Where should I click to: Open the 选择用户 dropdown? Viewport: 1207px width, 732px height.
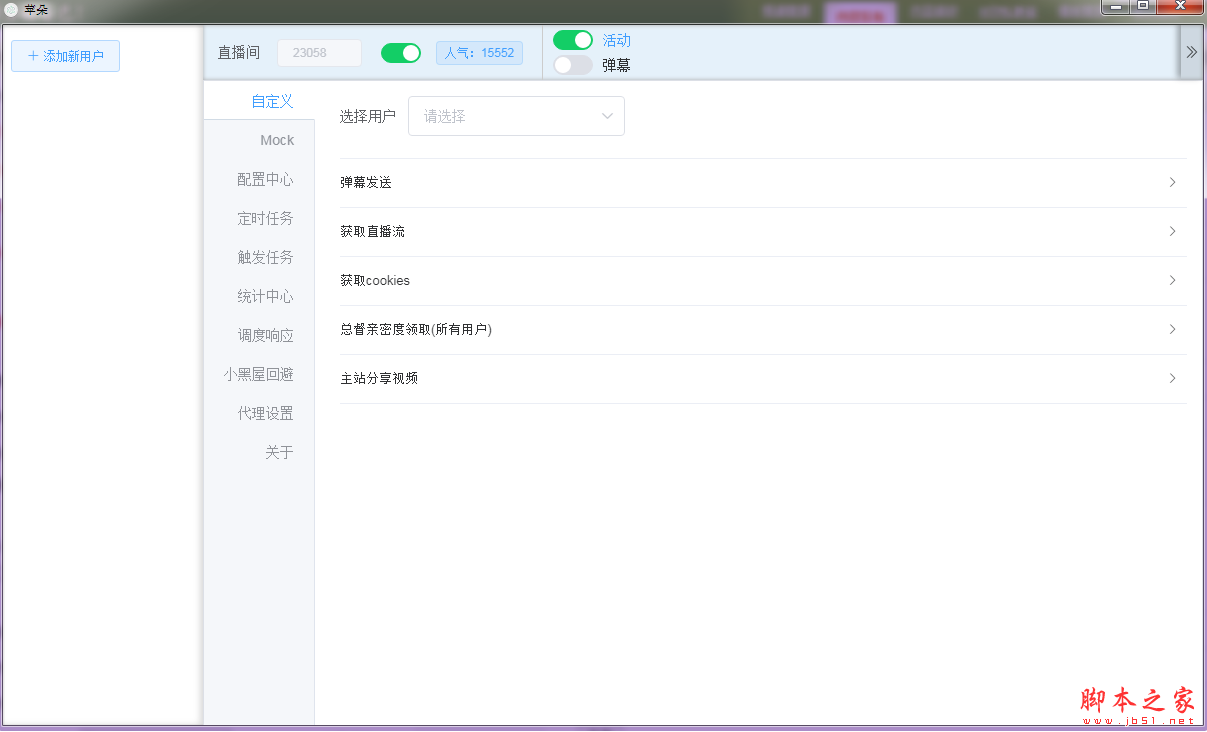516,116
